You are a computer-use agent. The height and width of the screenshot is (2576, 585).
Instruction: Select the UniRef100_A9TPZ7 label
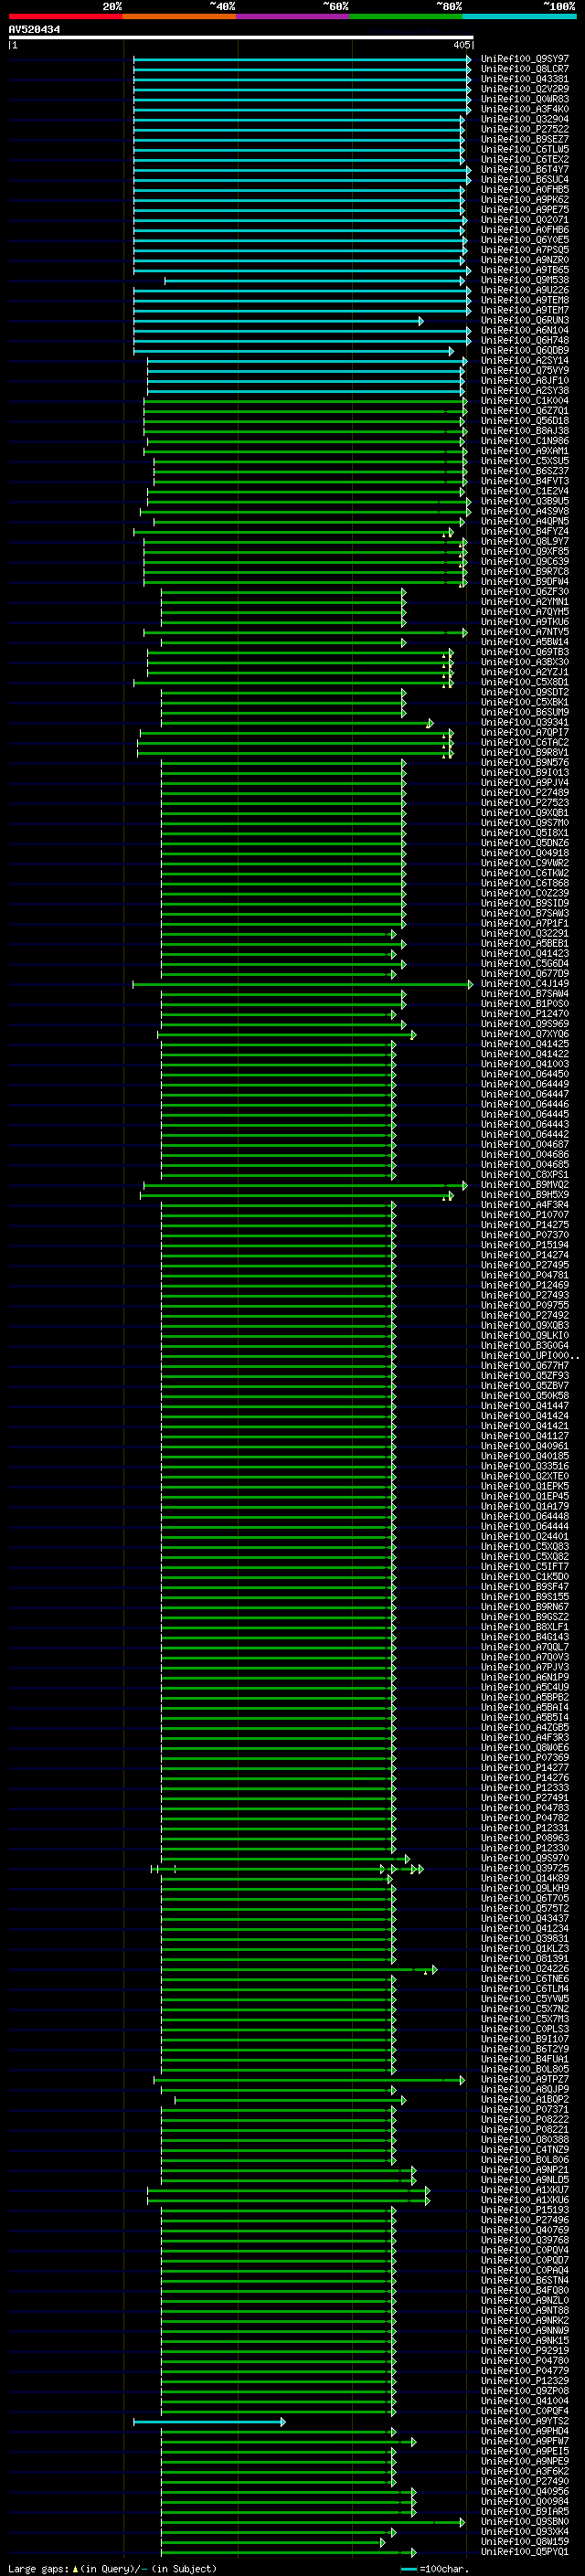pyautogui.click(x=525, y=2079)
